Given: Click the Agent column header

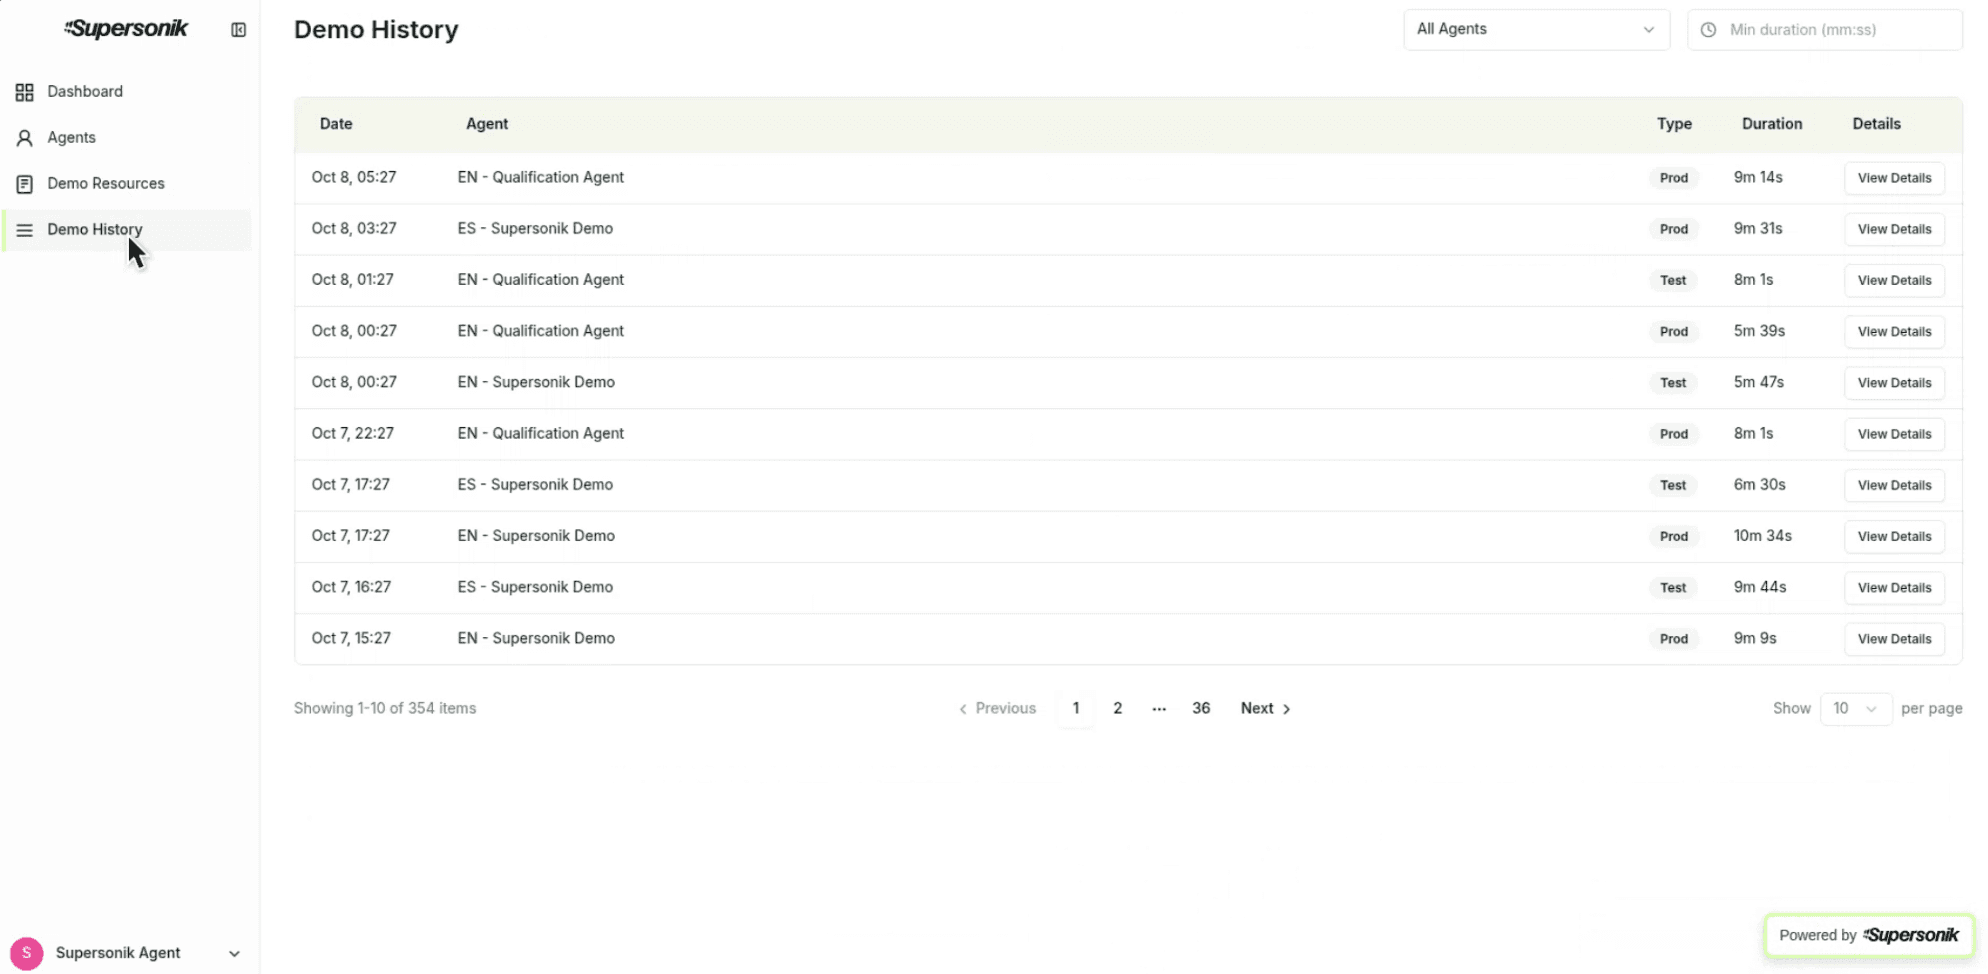Looking at the screenshot, I should click(x=487, y=124).
